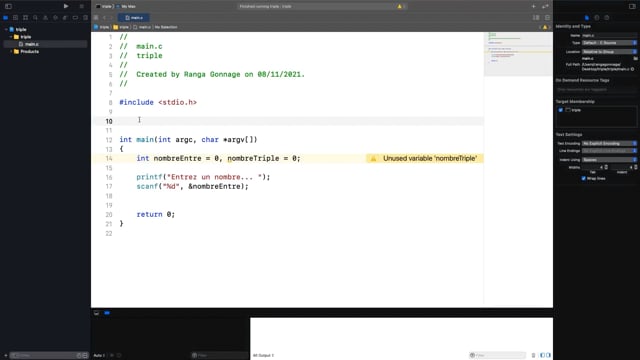Image resolution: width=640 pixels, height=360 pixels.
Task: Open the Type dropdown in inspector
Action: pos(609,43)
